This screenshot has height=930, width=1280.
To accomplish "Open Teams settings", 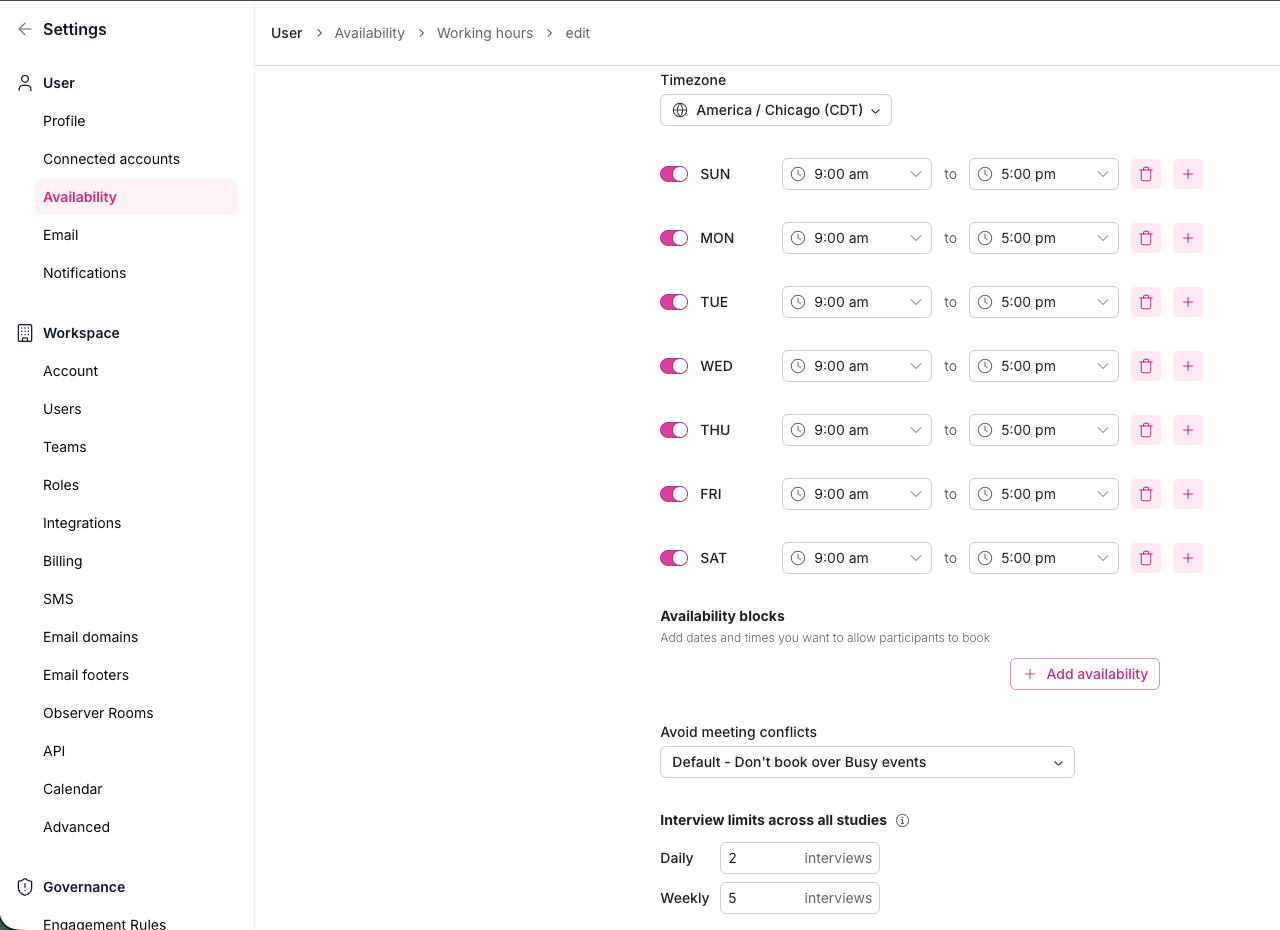I will click(64, 447).
